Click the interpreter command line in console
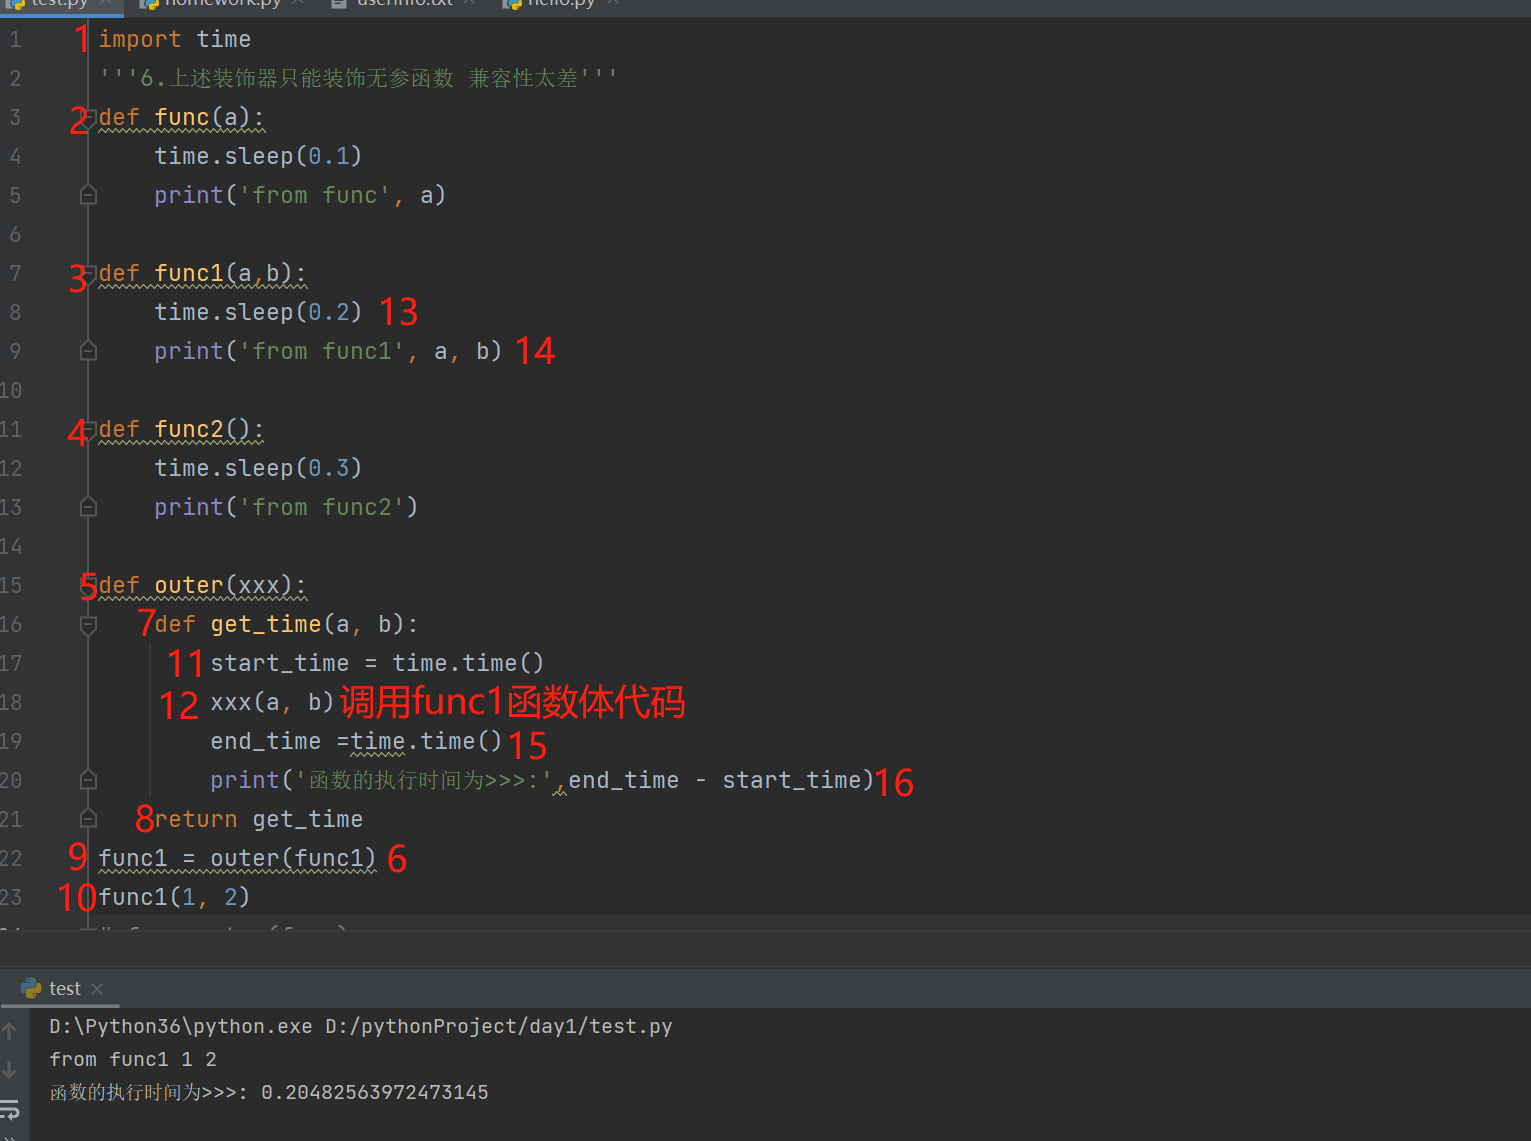Viewport: 1531px width, 1141px height. pos(361,1026)
